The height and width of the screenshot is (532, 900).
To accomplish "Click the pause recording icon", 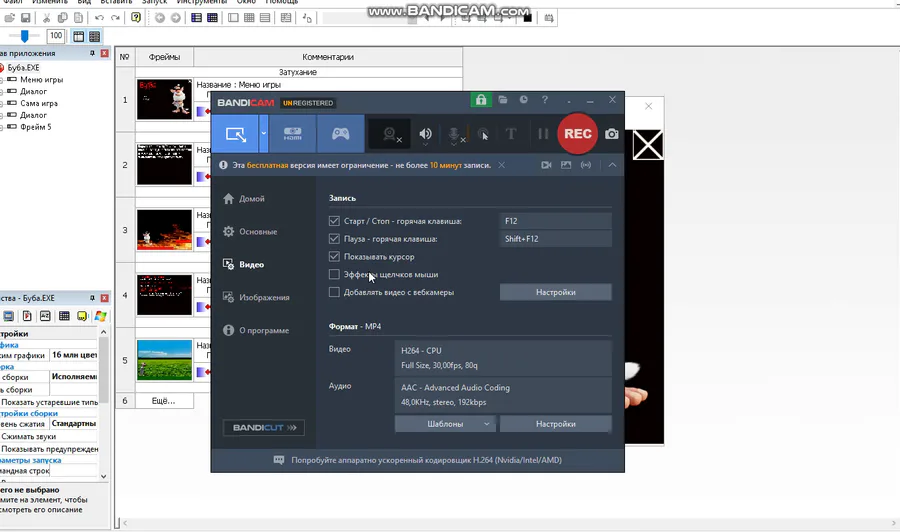I will 543,134.
